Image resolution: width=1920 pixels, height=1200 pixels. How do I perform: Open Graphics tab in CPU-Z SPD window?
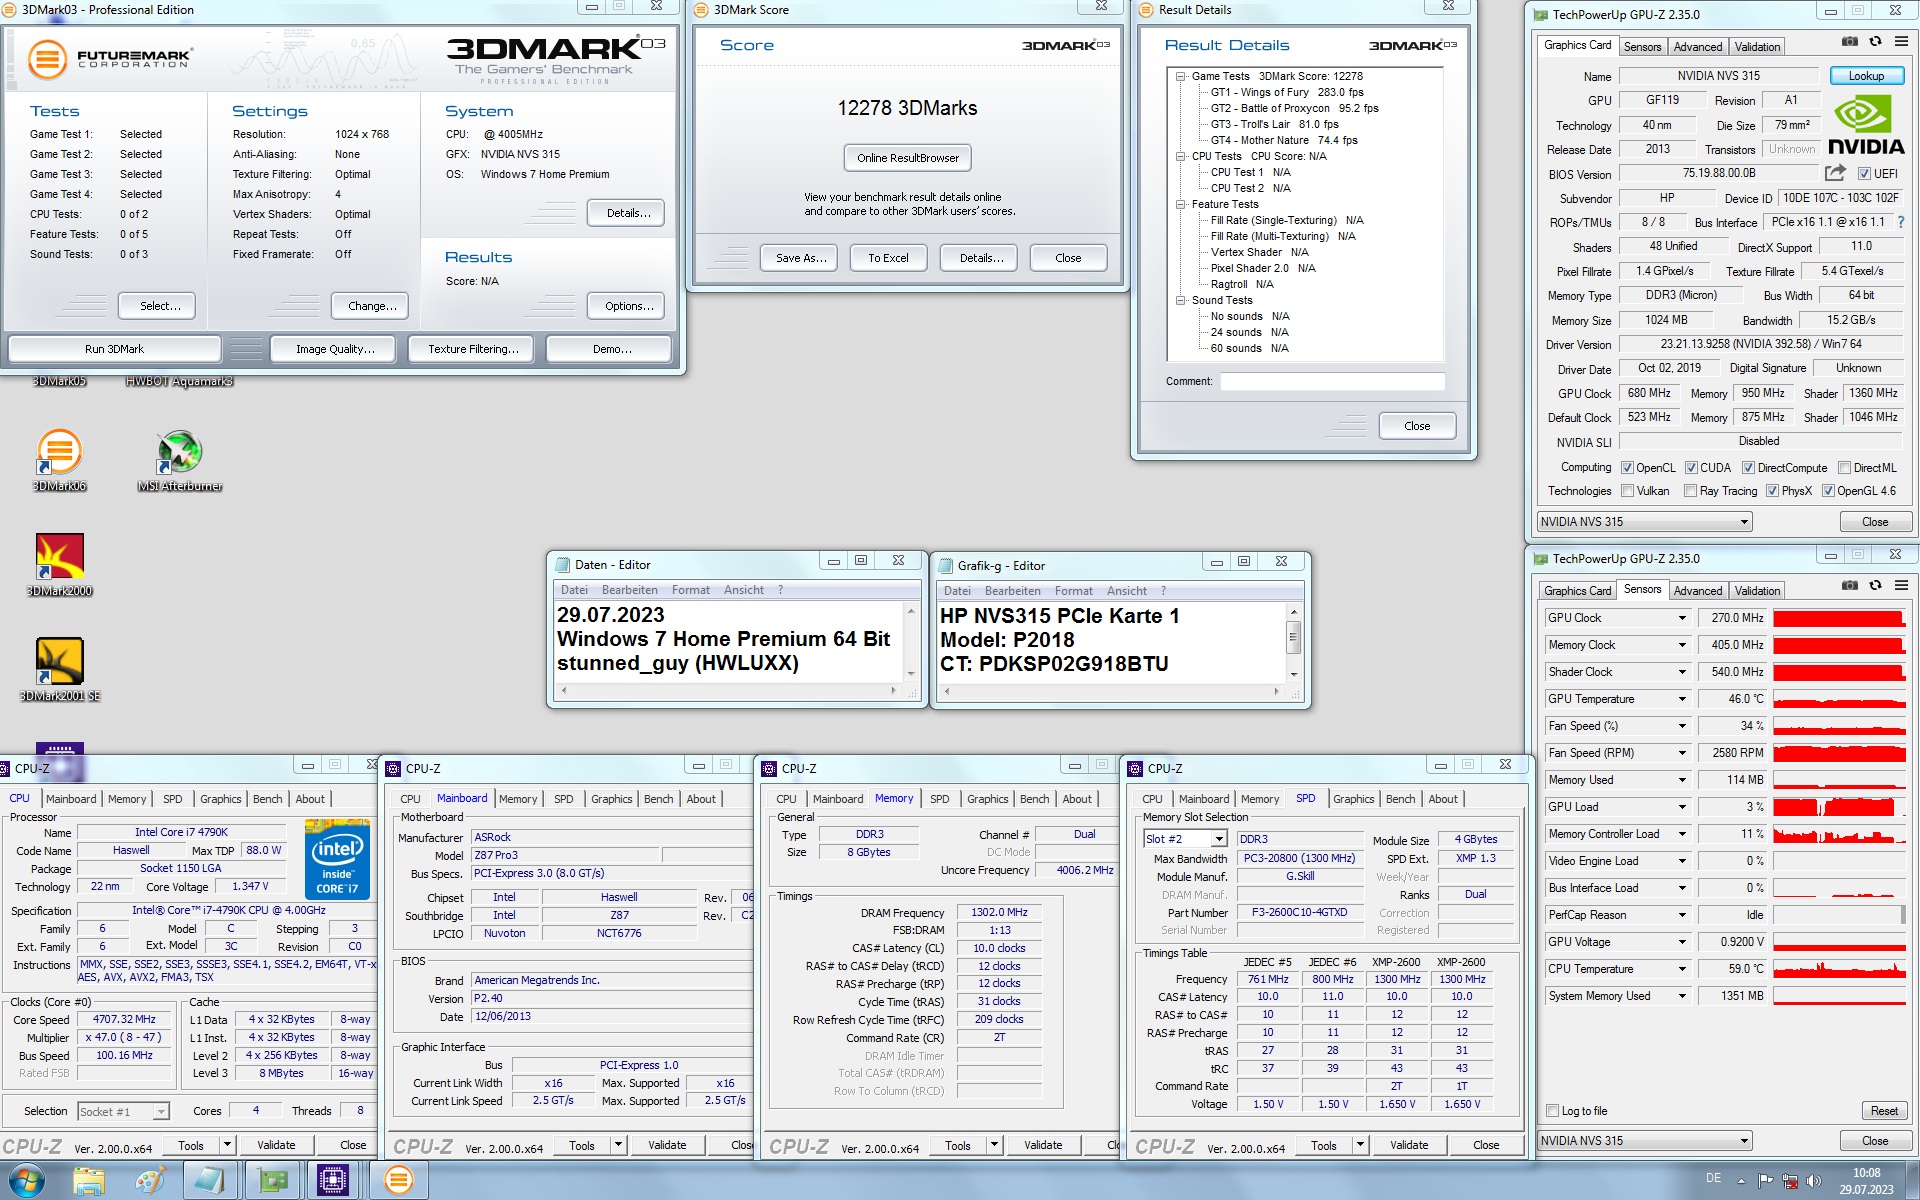coord(1353,799)
